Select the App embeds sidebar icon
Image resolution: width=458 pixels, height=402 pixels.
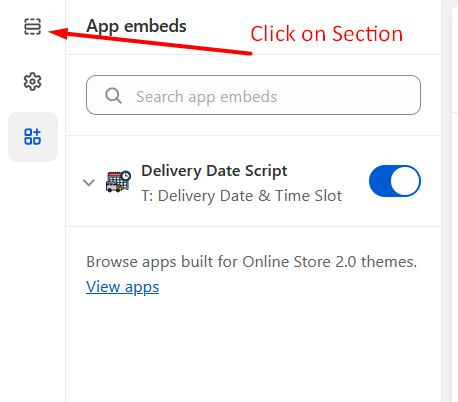point(32,137)
